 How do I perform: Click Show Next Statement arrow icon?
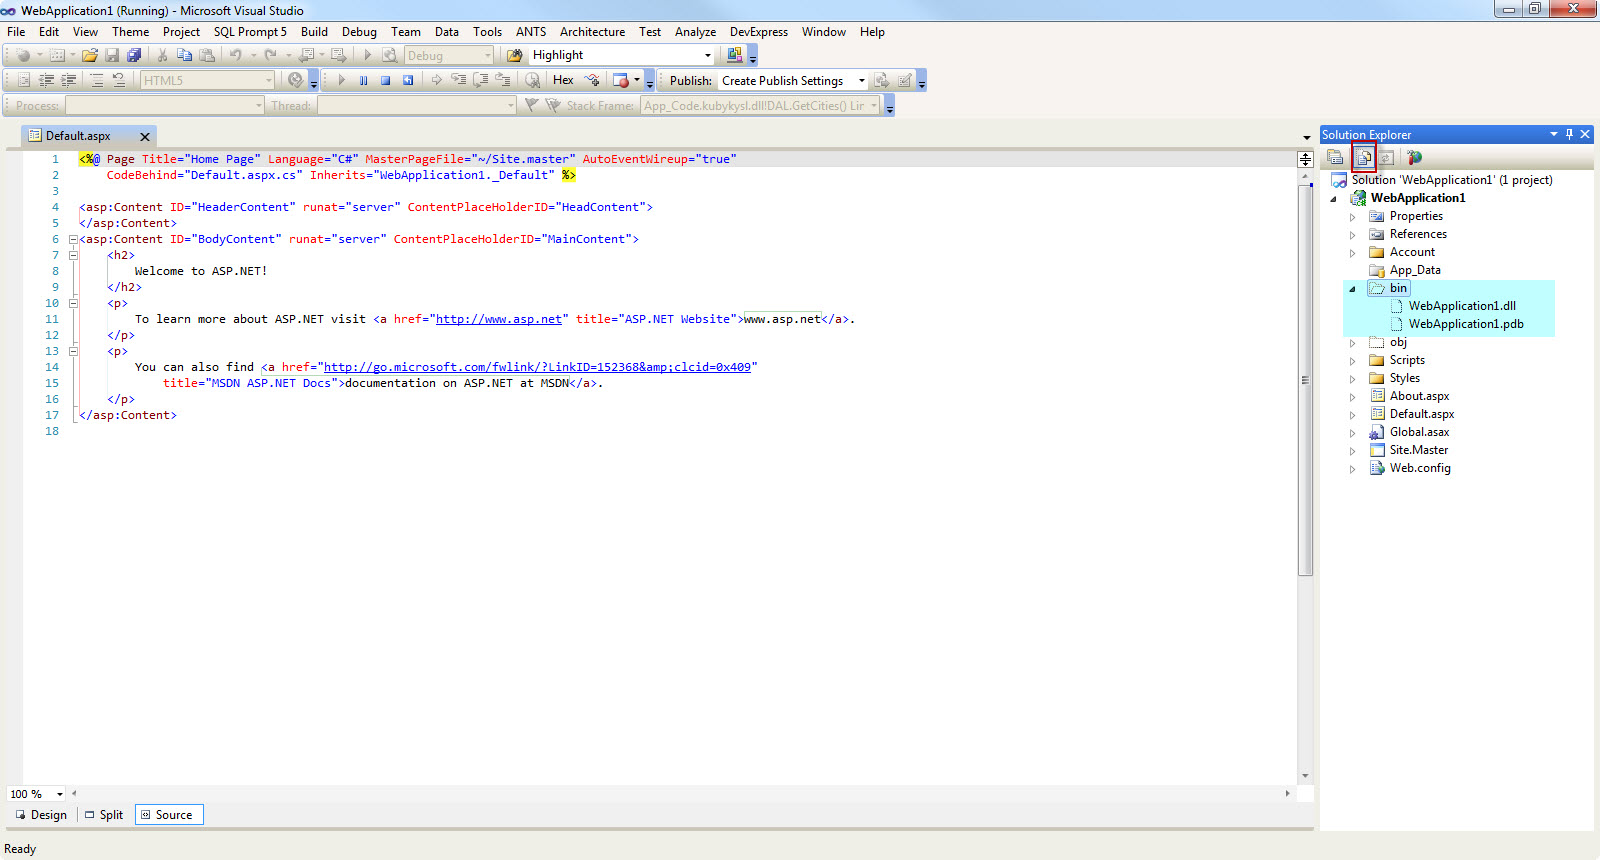pos(436,80)
